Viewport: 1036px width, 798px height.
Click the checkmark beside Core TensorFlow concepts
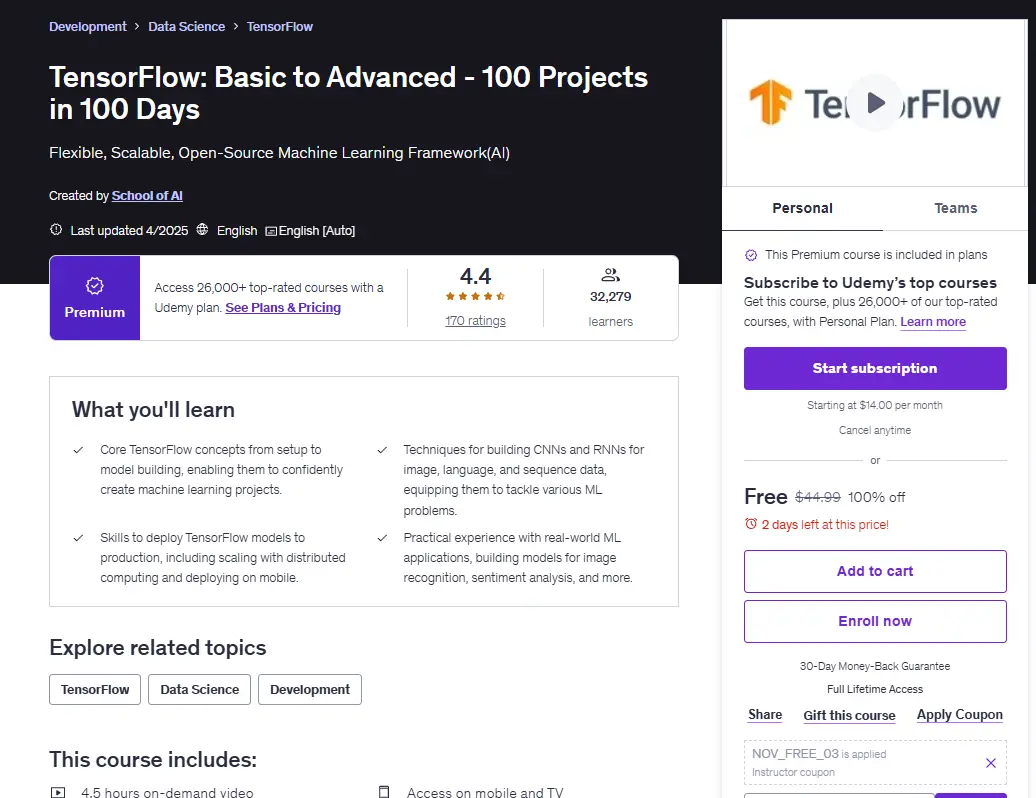(78, 450)
